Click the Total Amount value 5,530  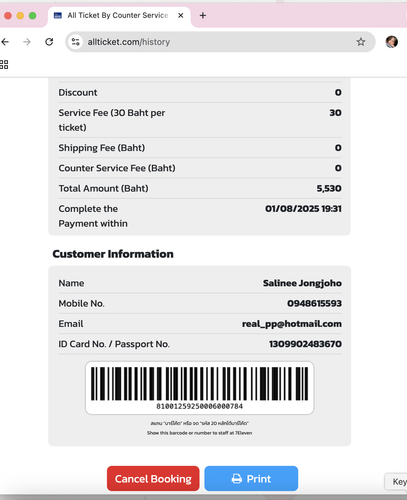tap(329, 188)
